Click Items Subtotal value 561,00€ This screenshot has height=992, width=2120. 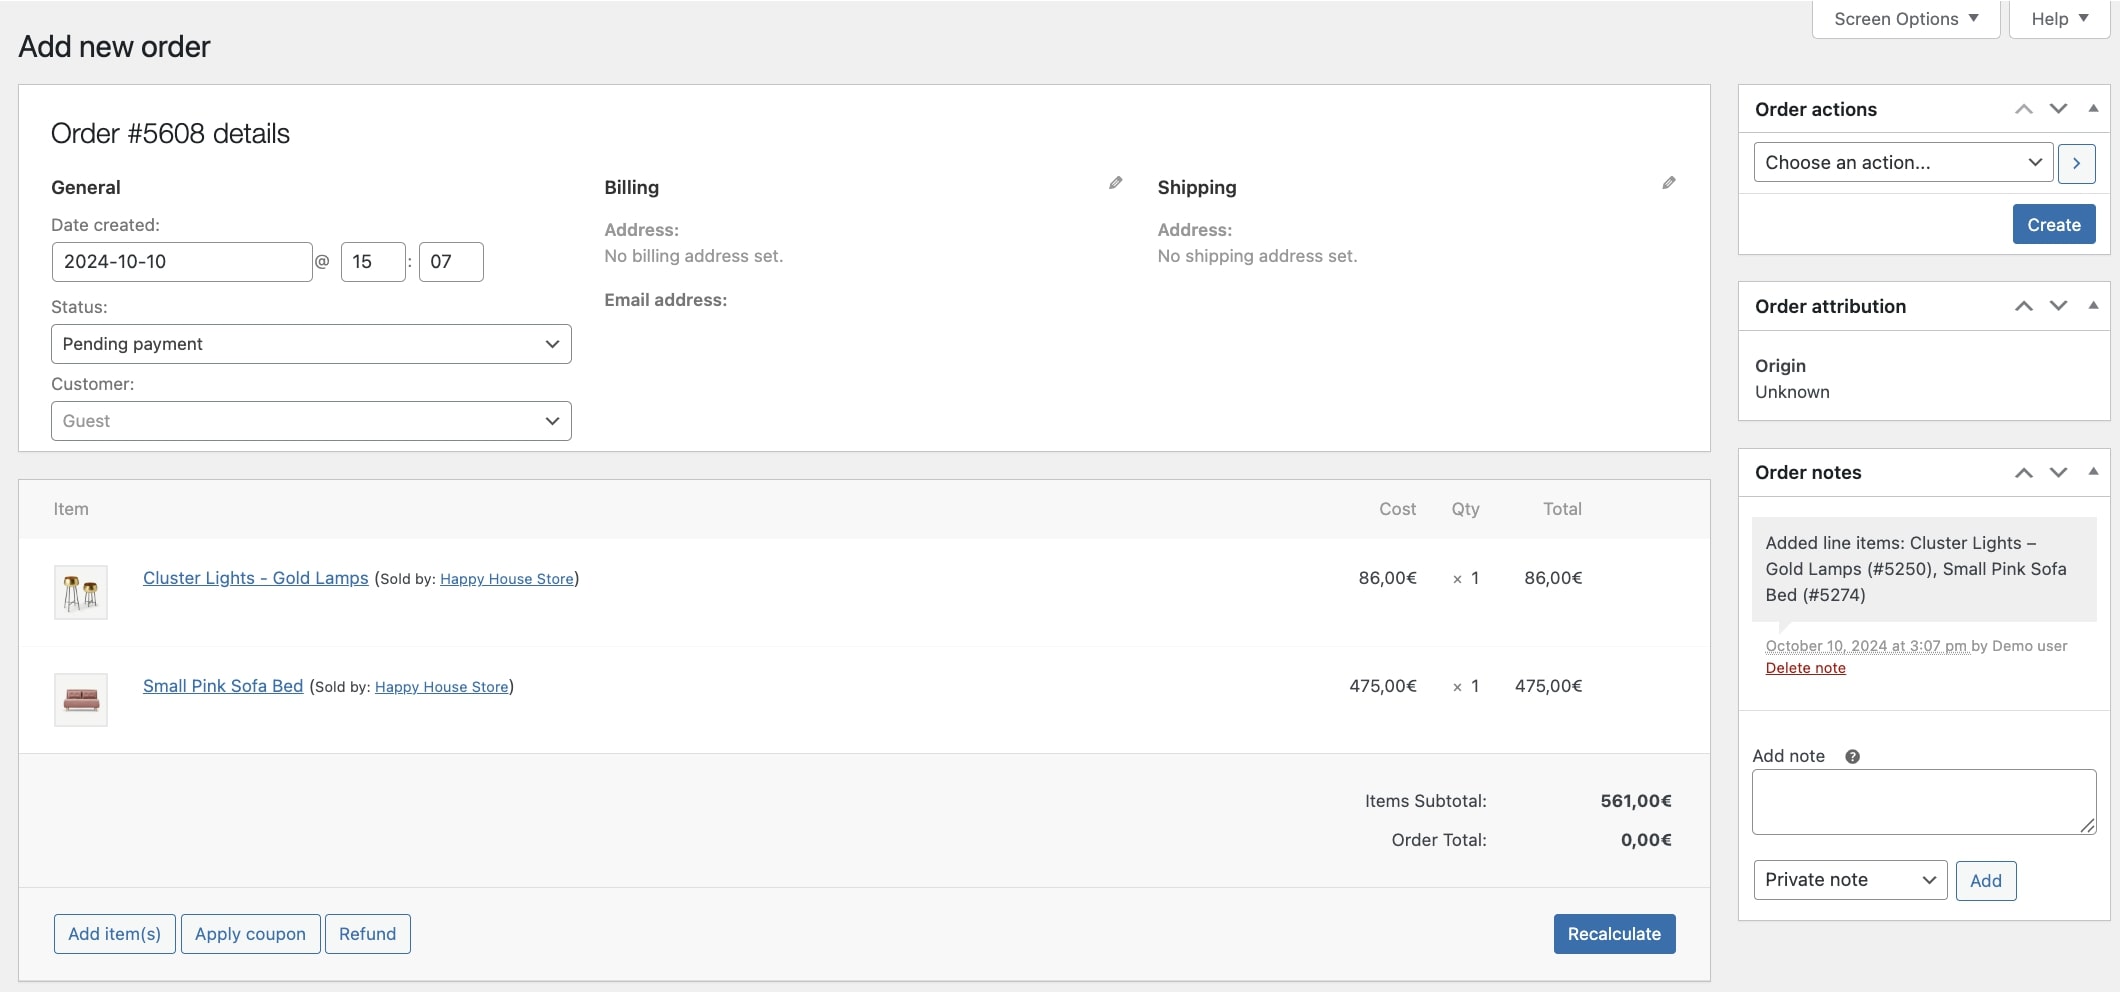tap(1636, 801)
